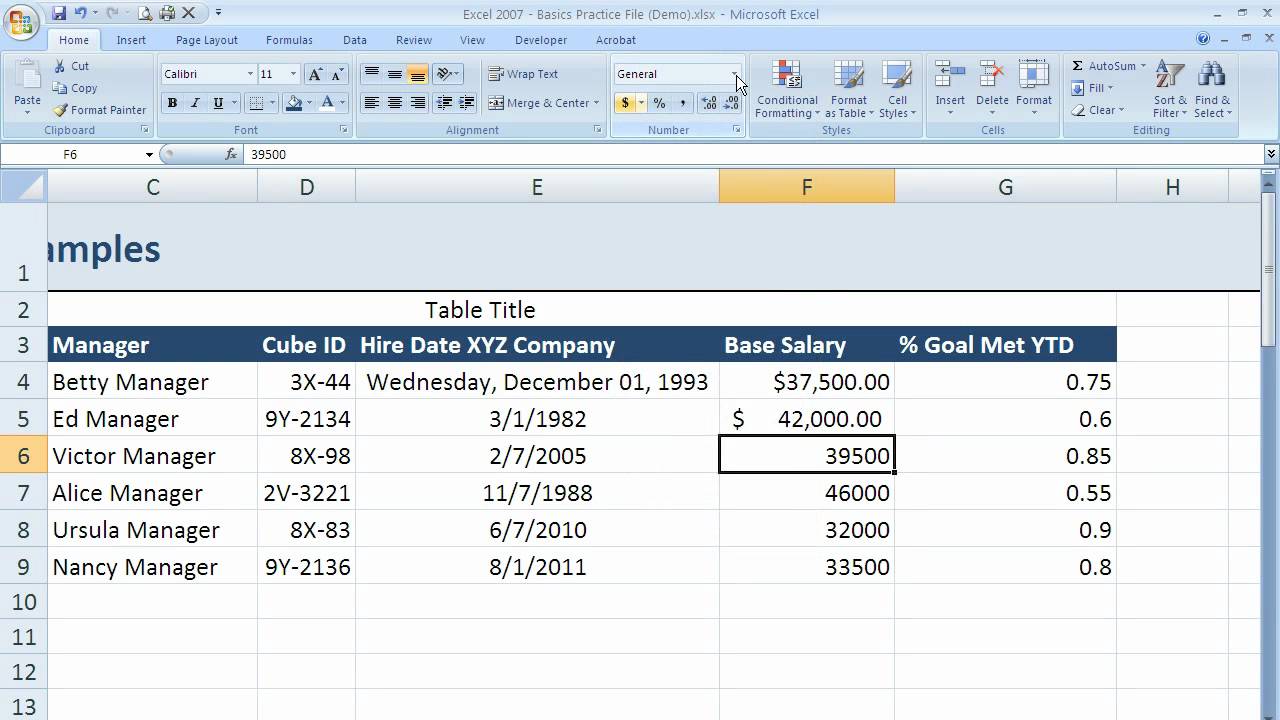Switch to the Data tab
This screenshot has width=1280, height=720.
355,40
